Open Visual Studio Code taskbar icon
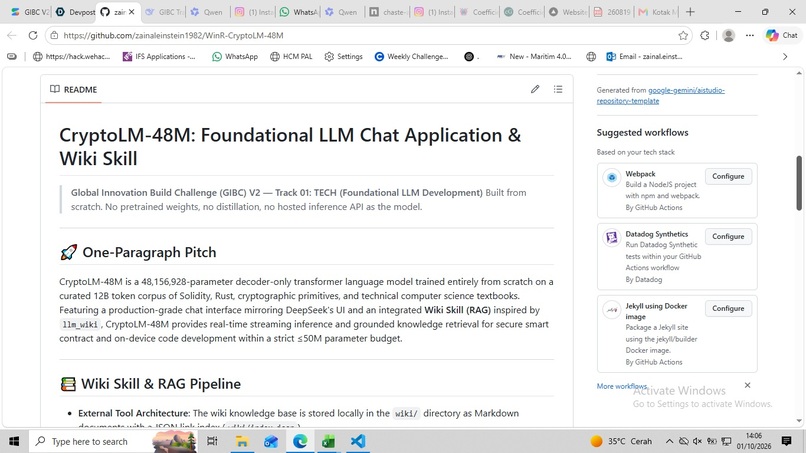This screenshot has height=453, width=806. (358, 441)
